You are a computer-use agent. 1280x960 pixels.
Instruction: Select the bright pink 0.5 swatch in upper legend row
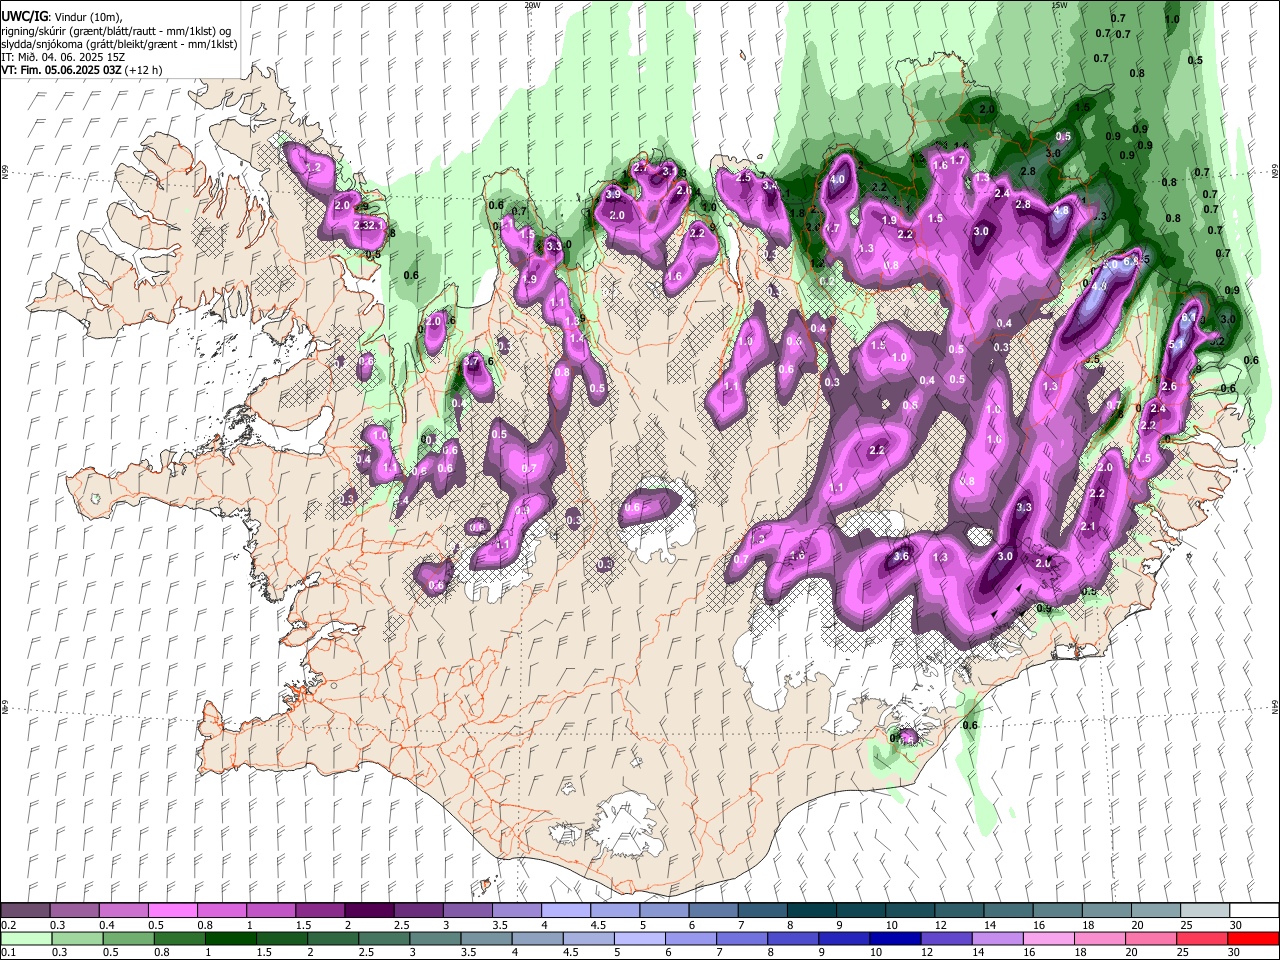pyautogui.click(x=172, y=910)
